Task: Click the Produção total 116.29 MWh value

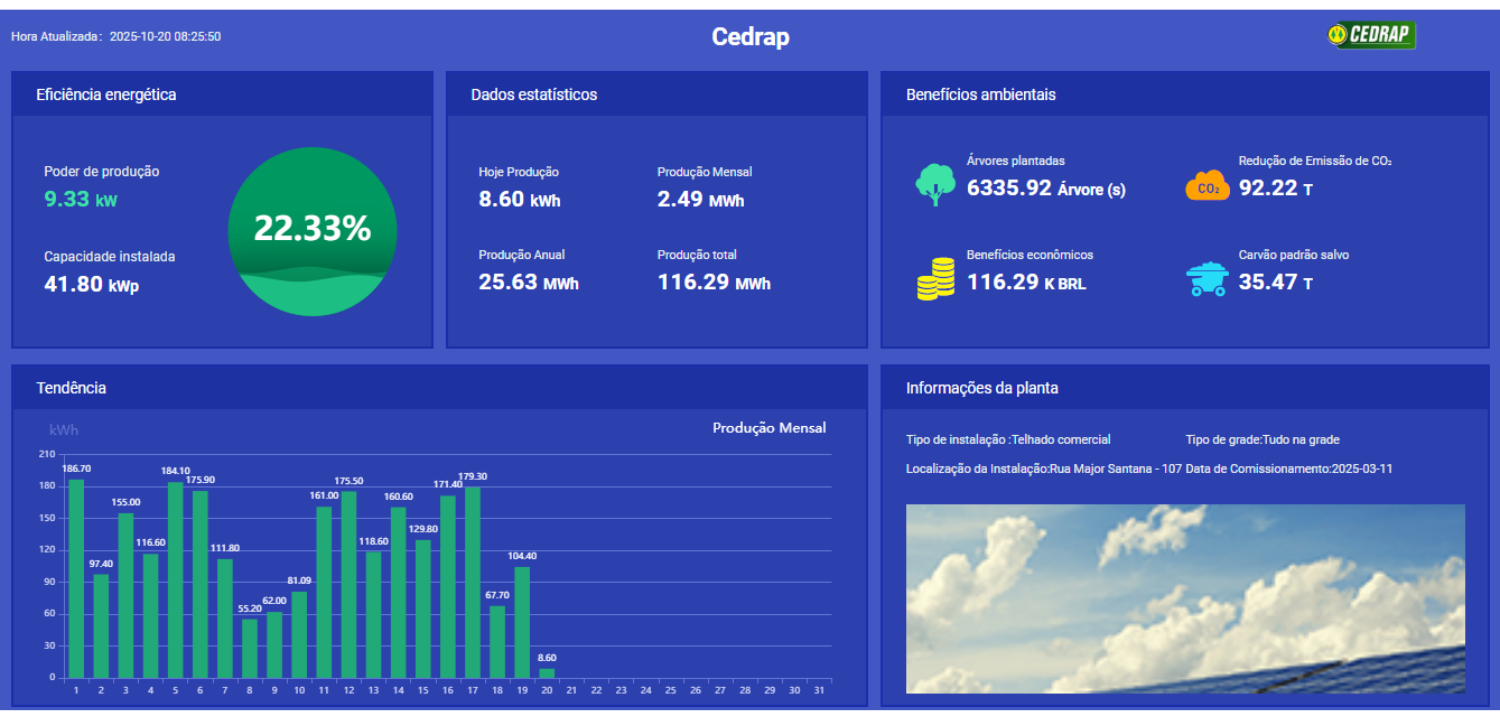Action: pos(713,283)
